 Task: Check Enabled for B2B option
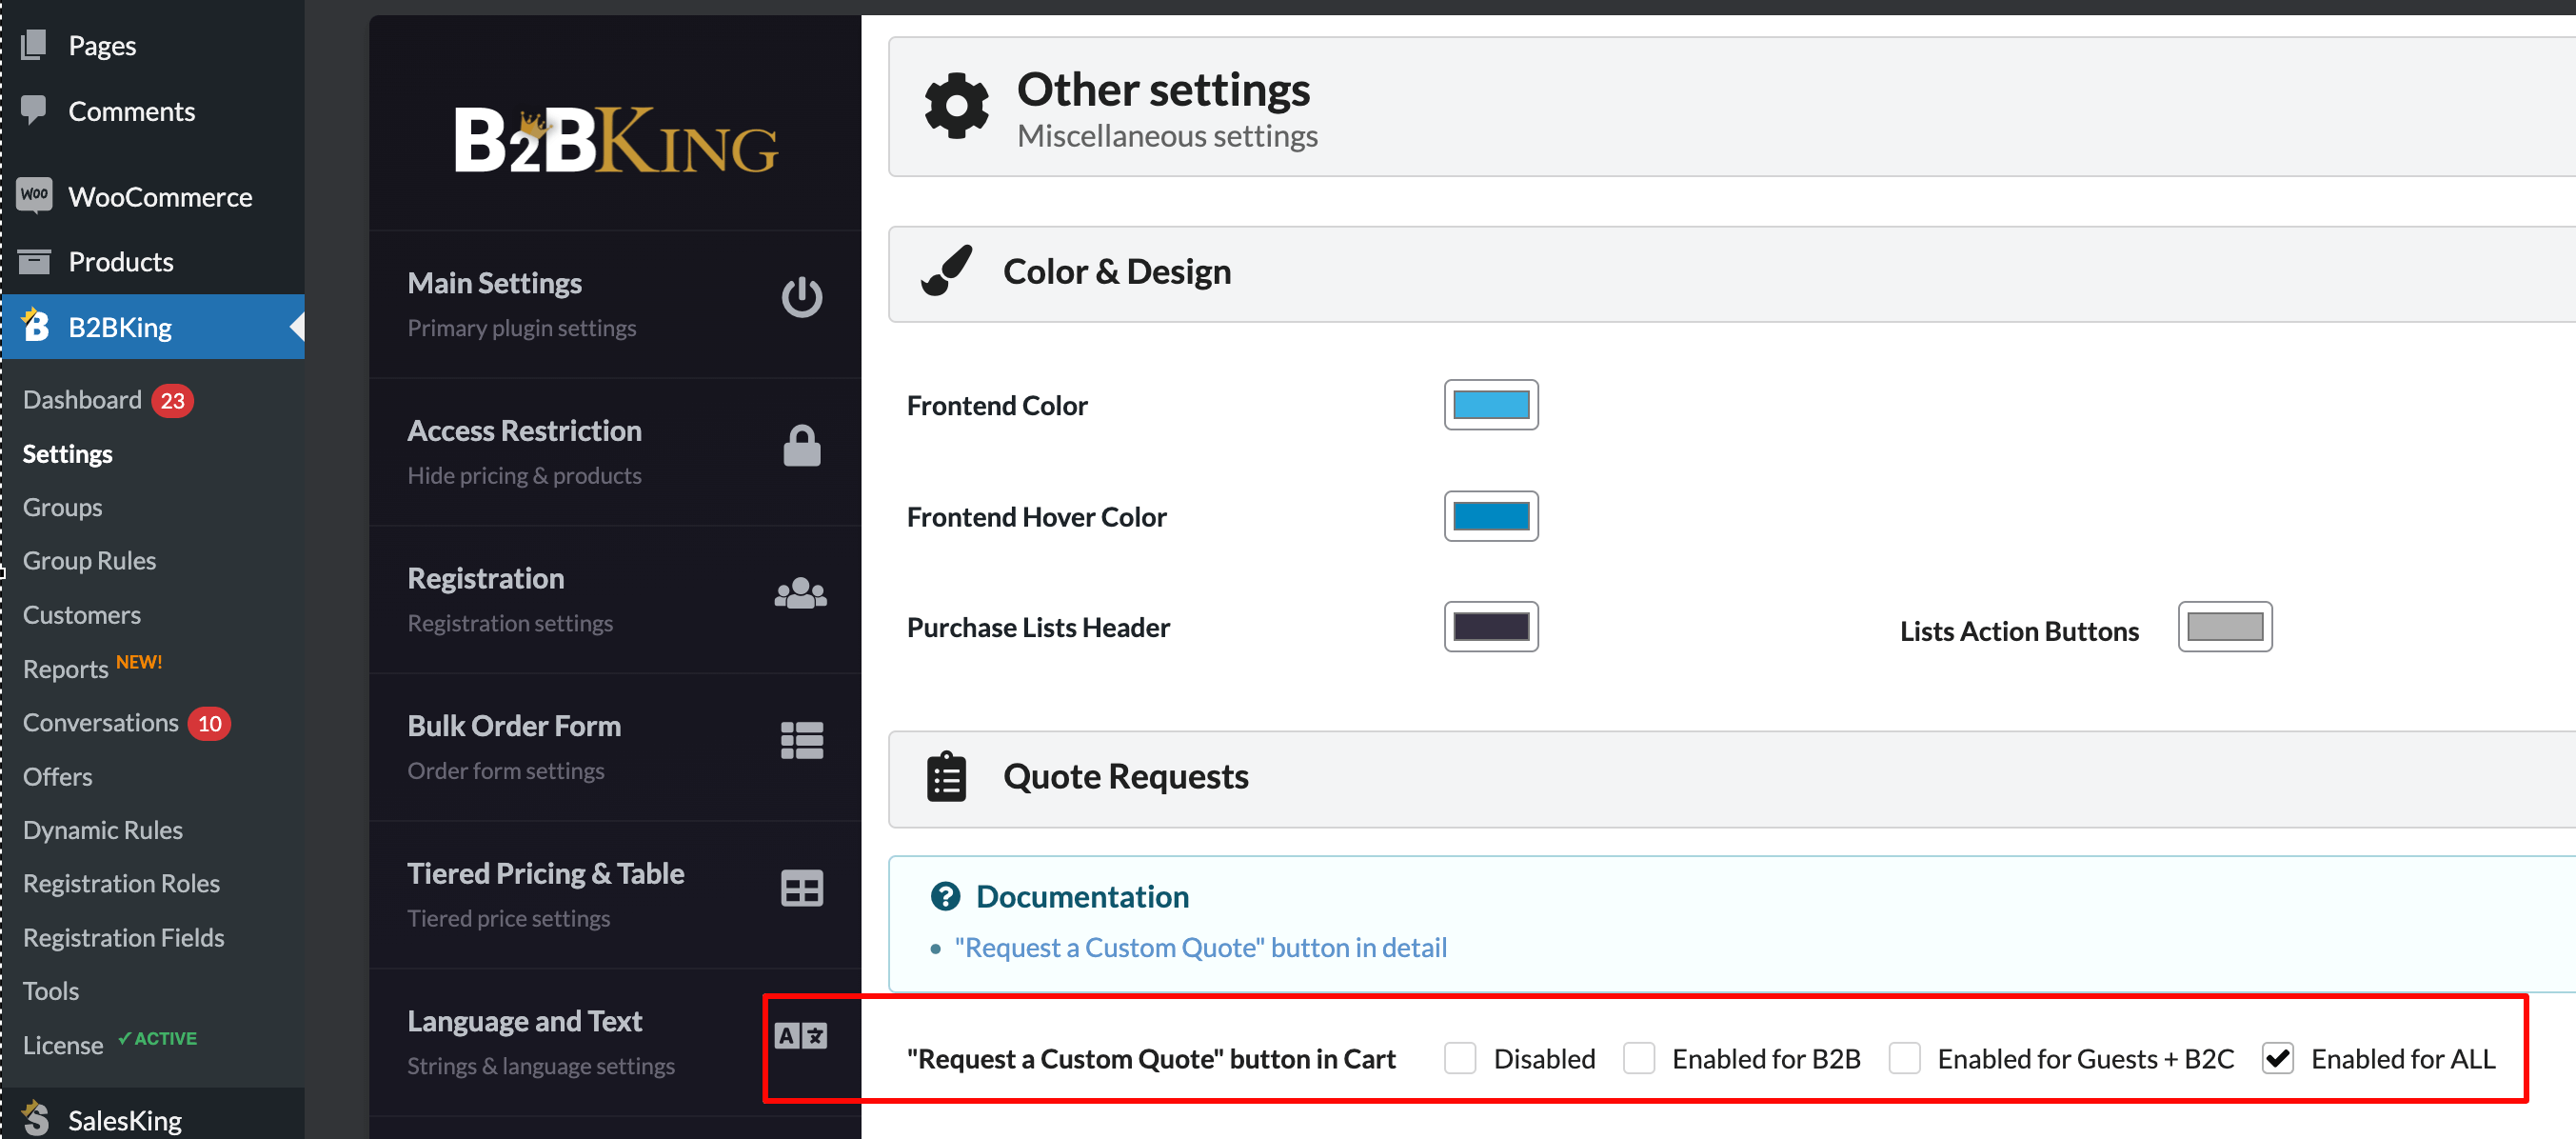1639,1058
